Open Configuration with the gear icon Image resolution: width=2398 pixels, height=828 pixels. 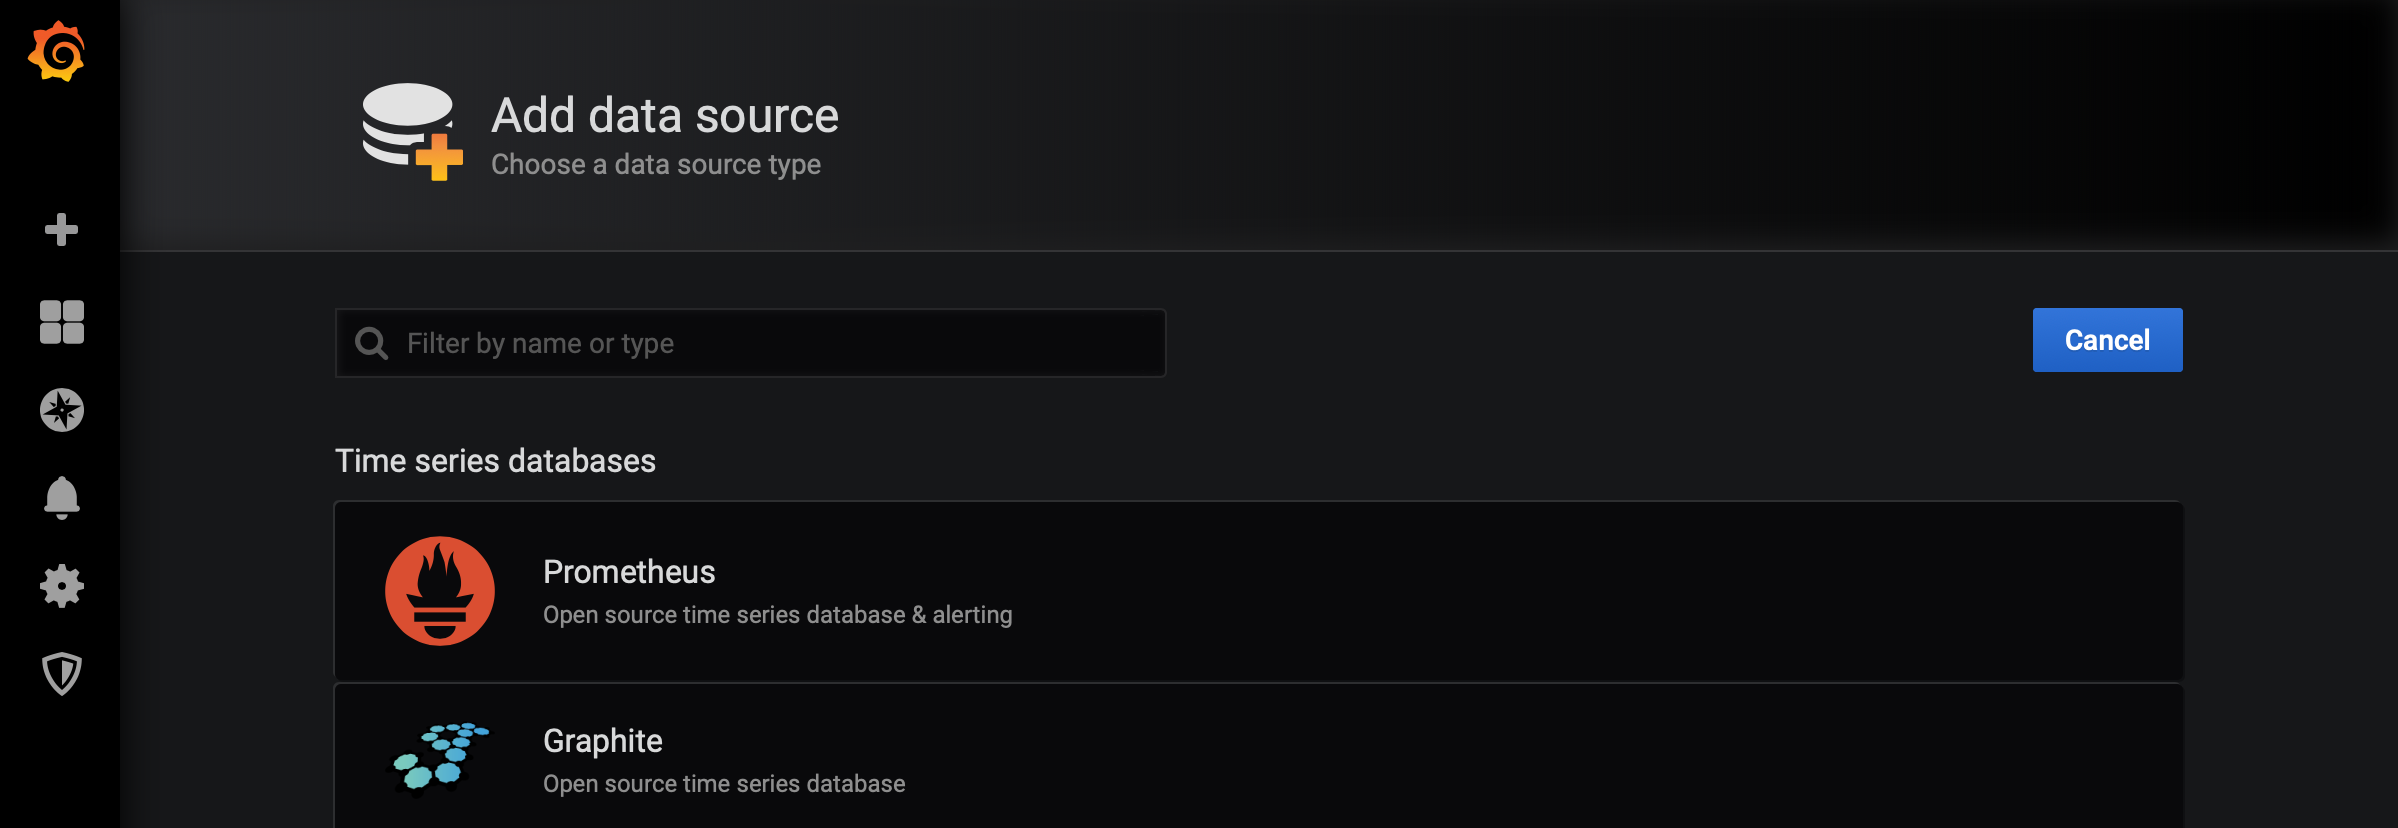(61, 586)
